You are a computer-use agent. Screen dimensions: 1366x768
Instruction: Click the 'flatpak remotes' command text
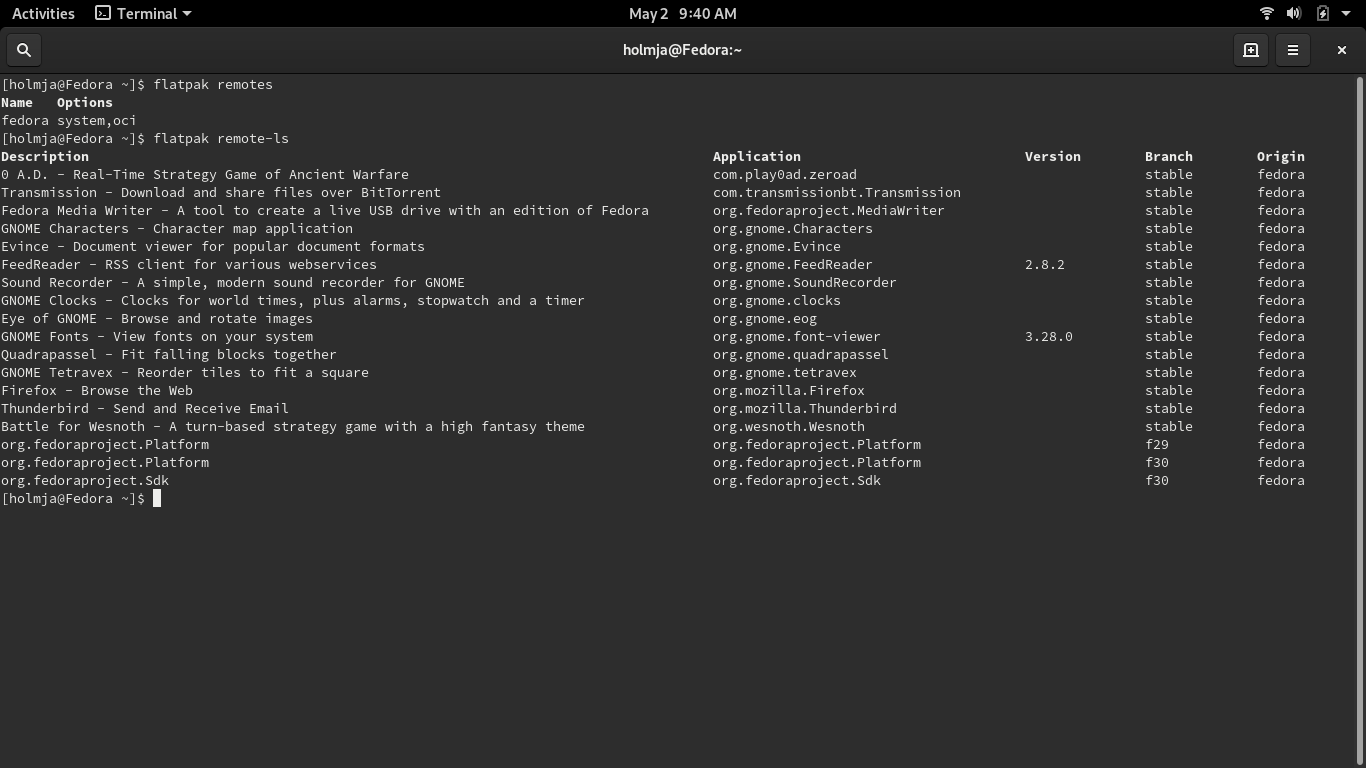[x=213, y=84]
